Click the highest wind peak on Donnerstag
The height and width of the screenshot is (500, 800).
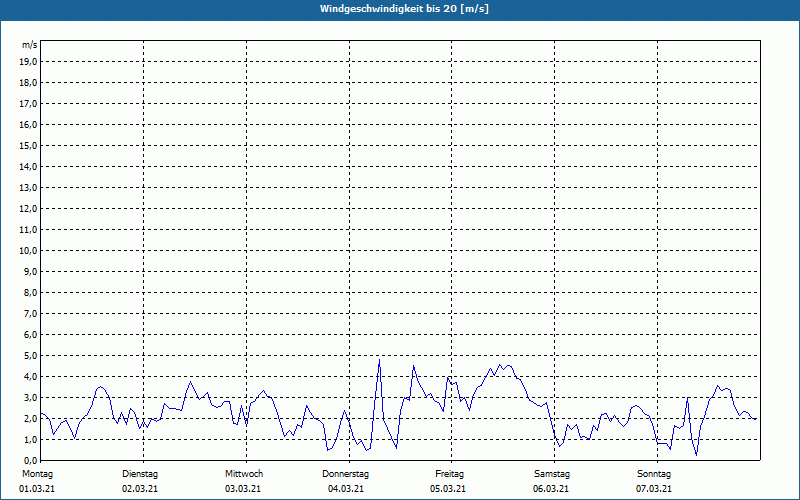coord(379,359)
